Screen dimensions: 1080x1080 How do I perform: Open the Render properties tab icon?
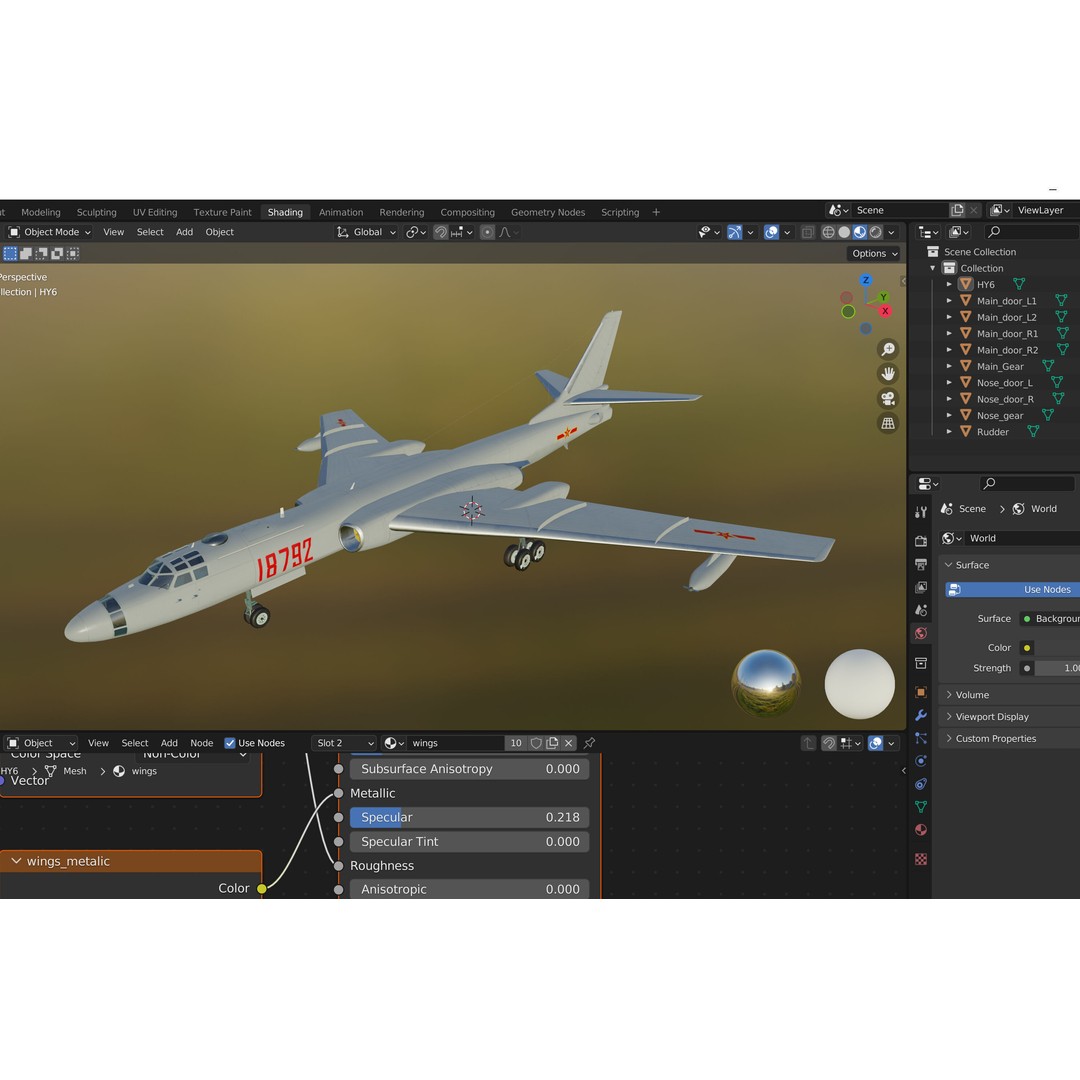921,541
